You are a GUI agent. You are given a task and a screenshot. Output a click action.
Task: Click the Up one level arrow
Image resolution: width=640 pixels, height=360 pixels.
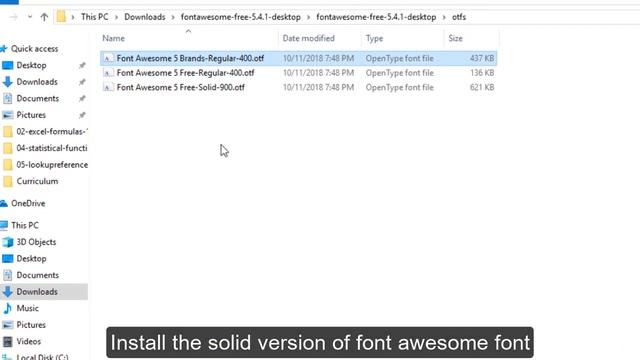pyautogui.click(x=44, y=17)
